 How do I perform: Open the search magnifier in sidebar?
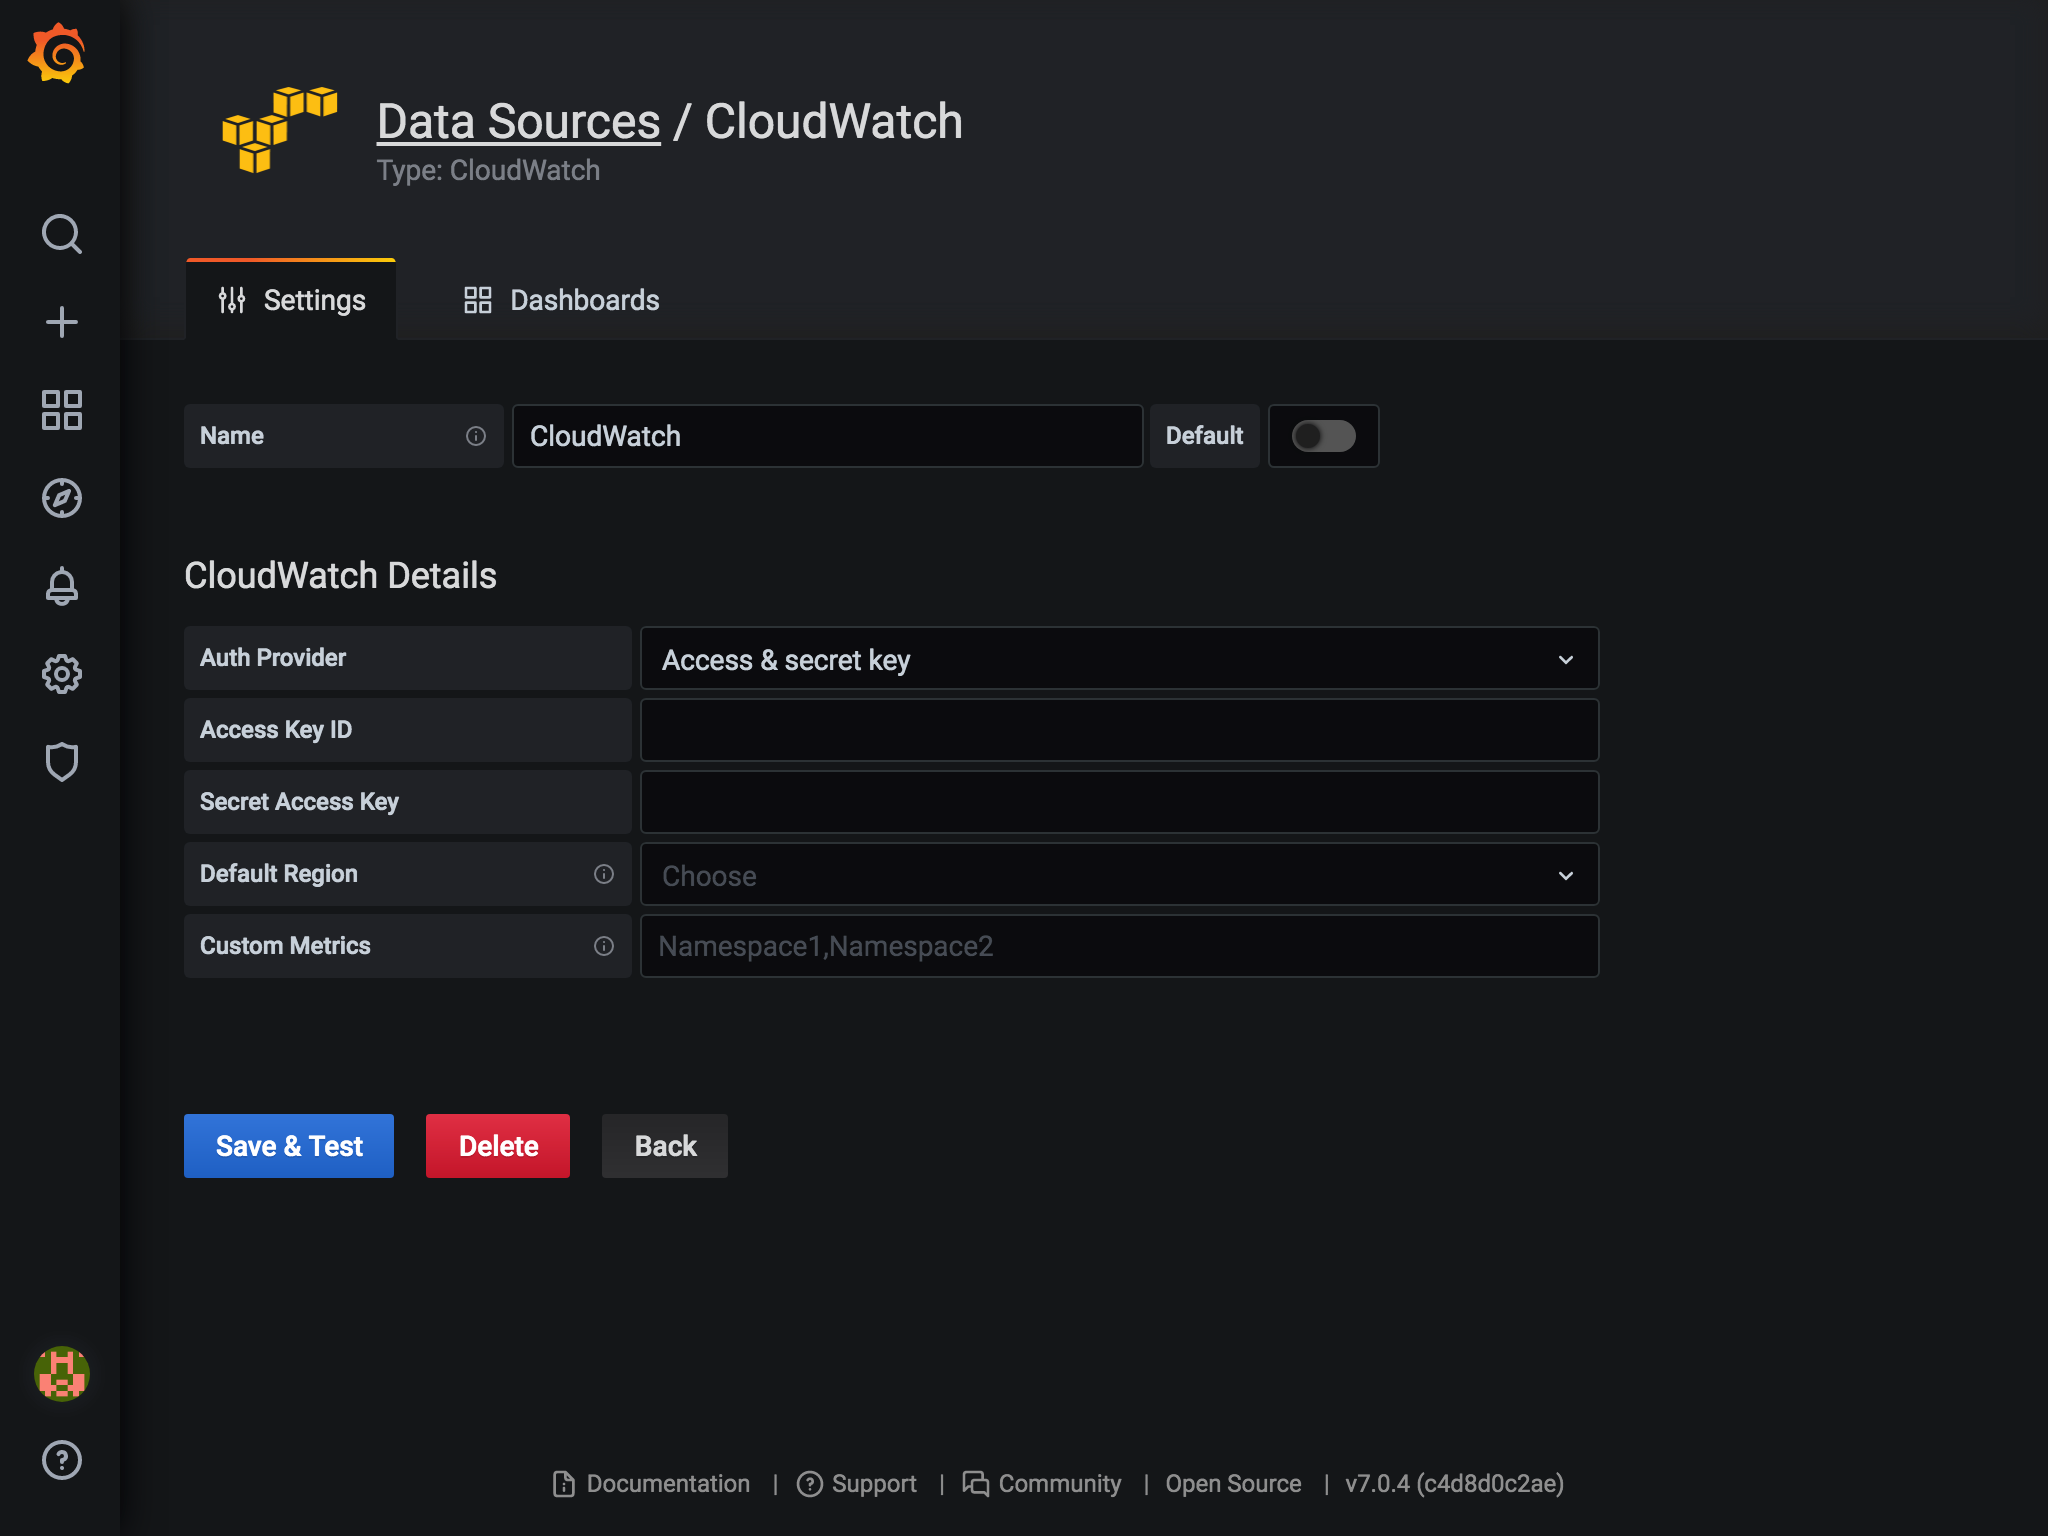click(61, 234)
